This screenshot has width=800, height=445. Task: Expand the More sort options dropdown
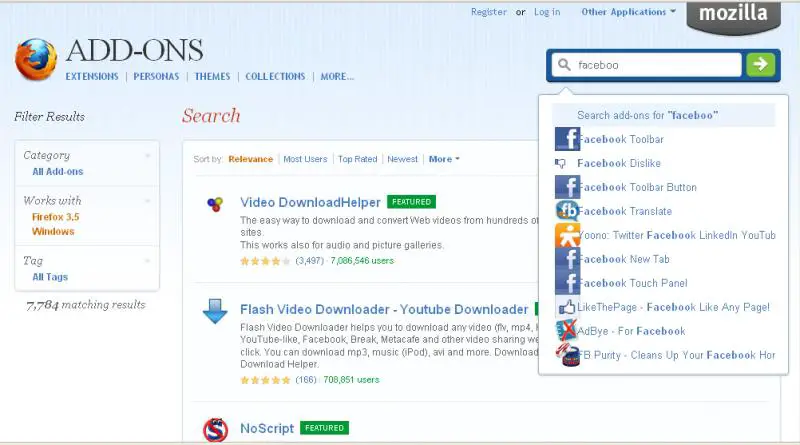point(444,159)
